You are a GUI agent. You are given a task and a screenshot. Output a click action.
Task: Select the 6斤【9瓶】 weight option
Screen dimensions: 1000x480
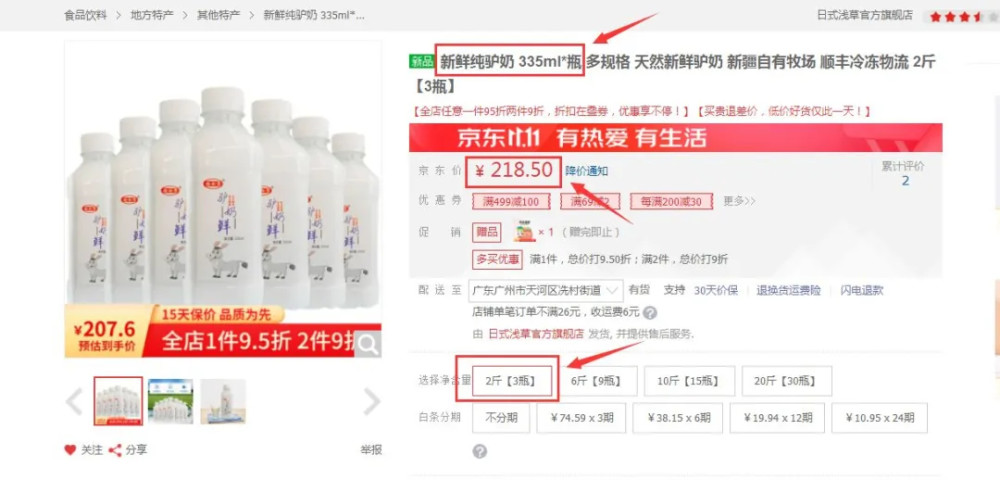point(596,381)
